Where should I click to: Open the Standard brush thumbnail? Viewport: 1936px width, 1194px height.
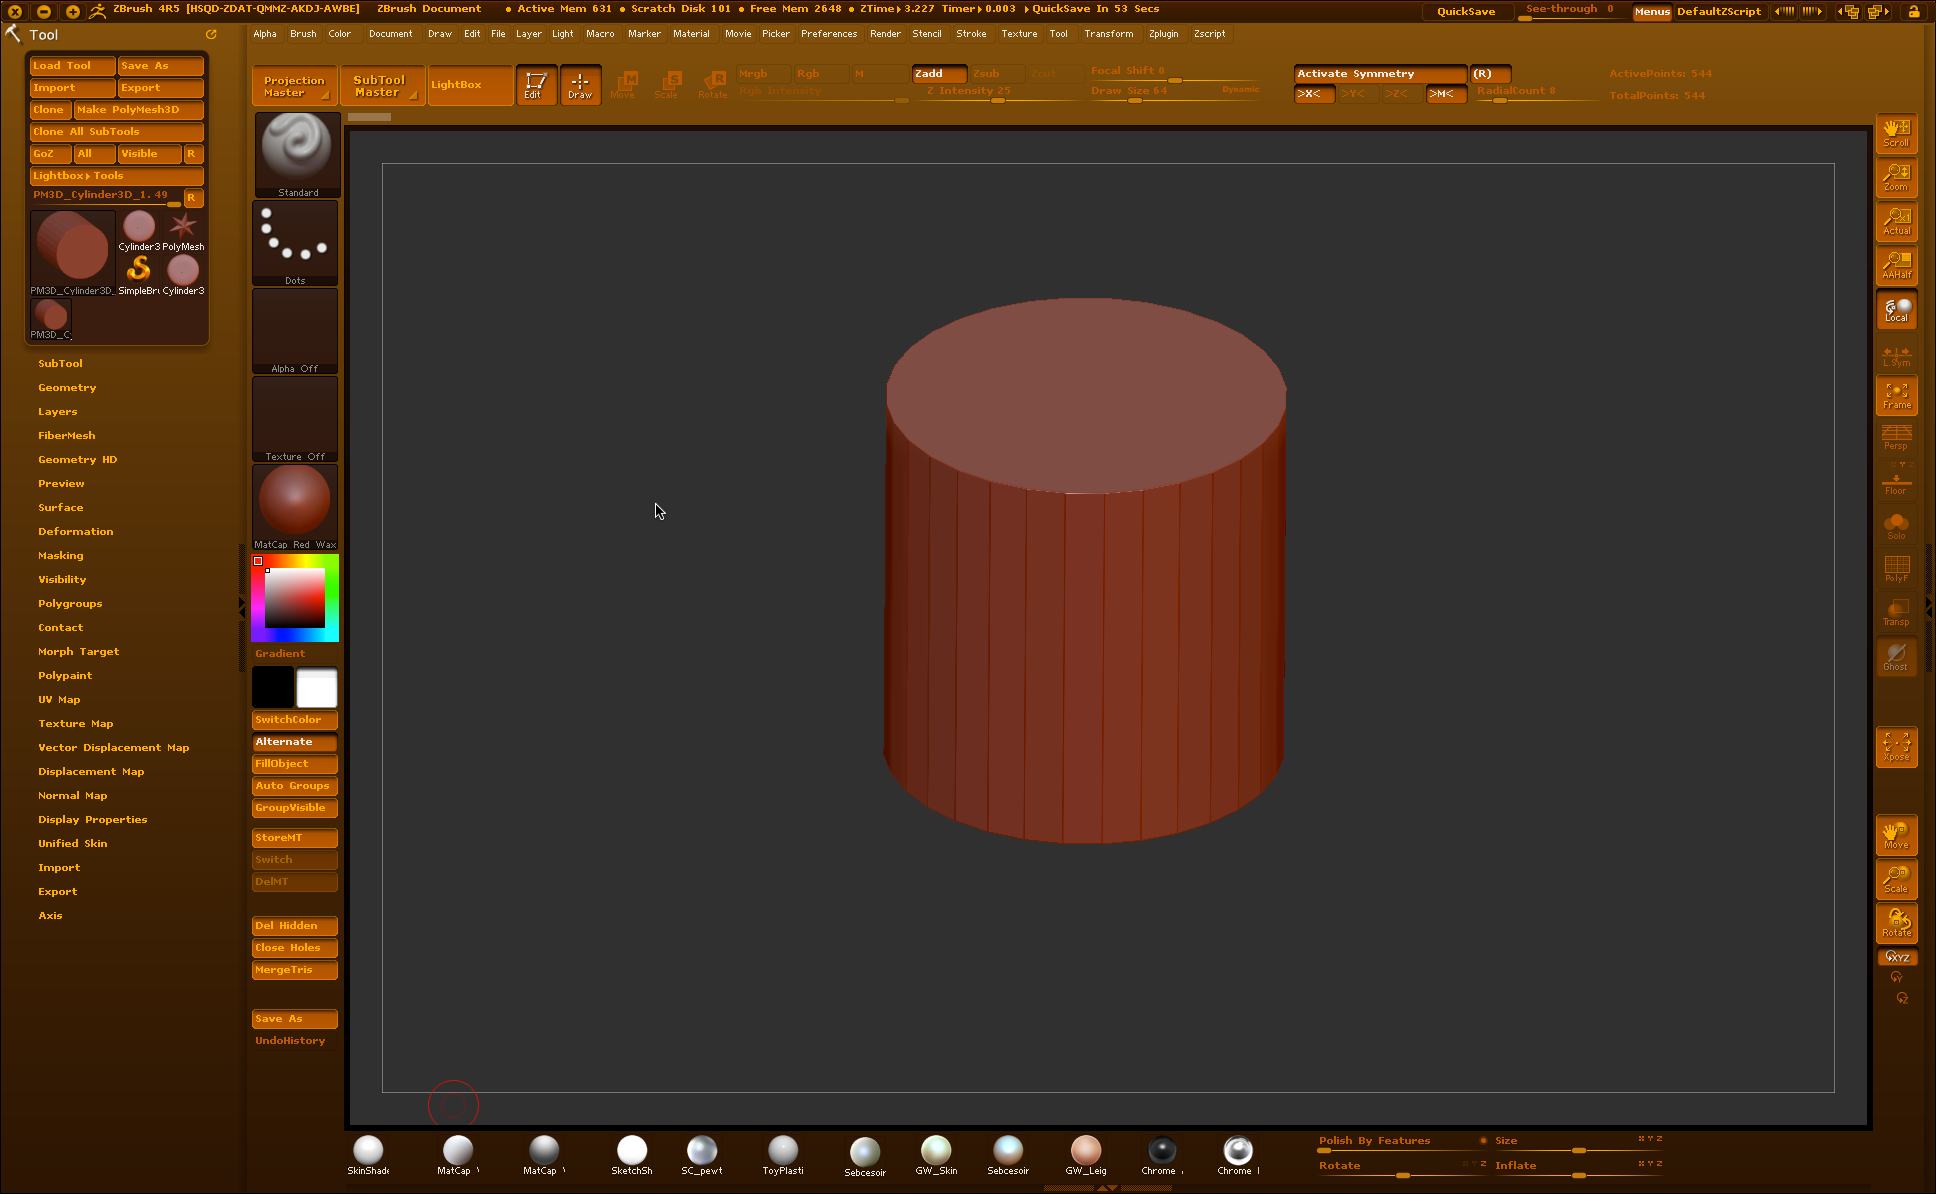(297, 151)
